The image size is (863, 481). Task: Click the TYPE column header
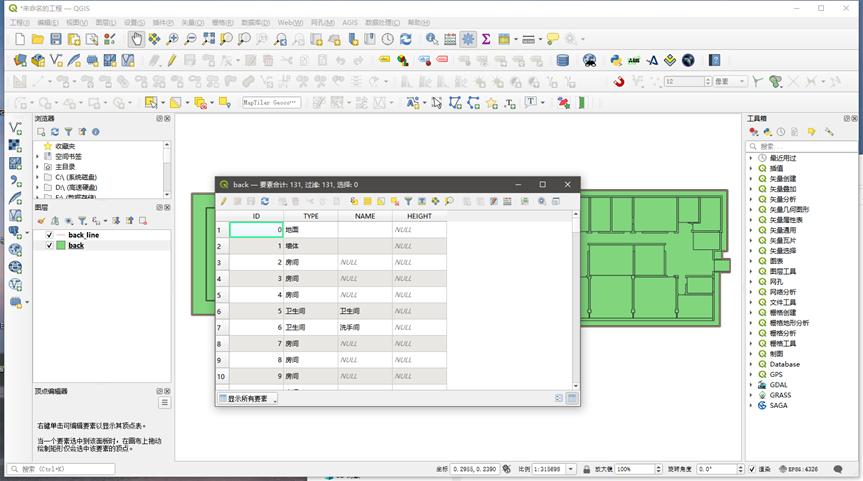coord(310,215)
